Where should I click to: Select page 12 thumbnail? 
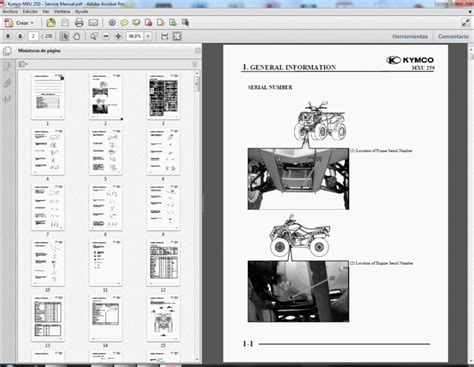[x=163, y=263]
